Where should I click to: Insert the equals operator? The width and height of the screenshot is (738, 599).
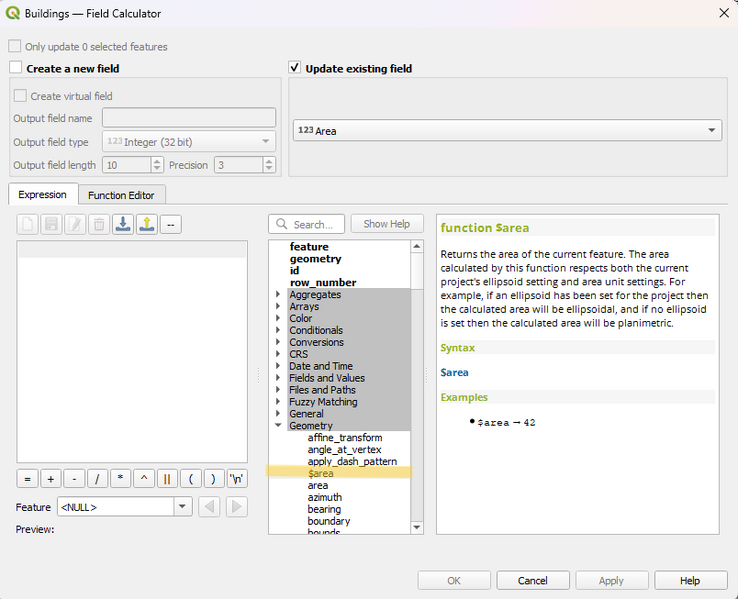coord(27,479)
